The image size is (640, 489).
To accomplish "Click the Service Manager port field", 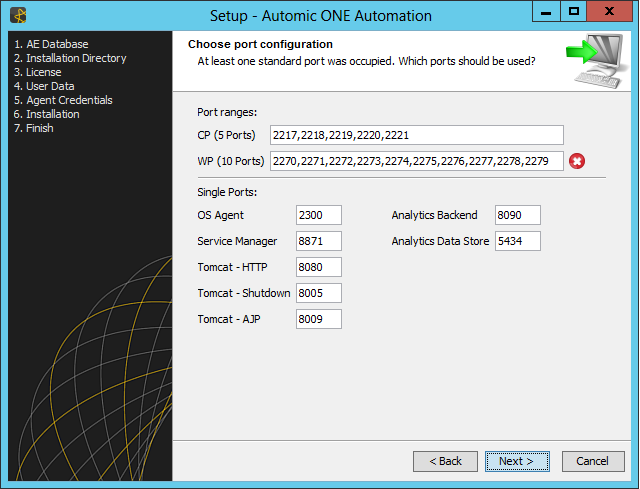I will 319,241.
